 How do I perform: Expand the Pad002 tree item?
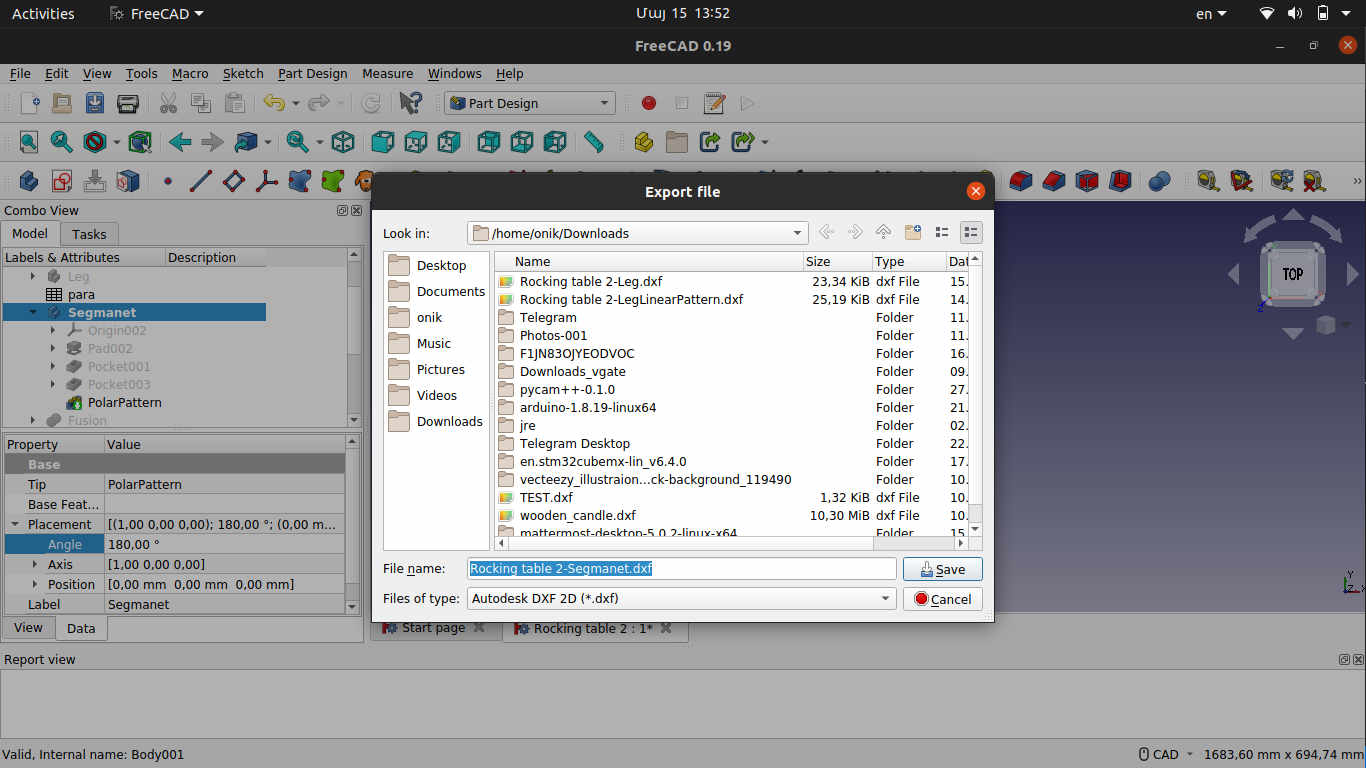53,349
